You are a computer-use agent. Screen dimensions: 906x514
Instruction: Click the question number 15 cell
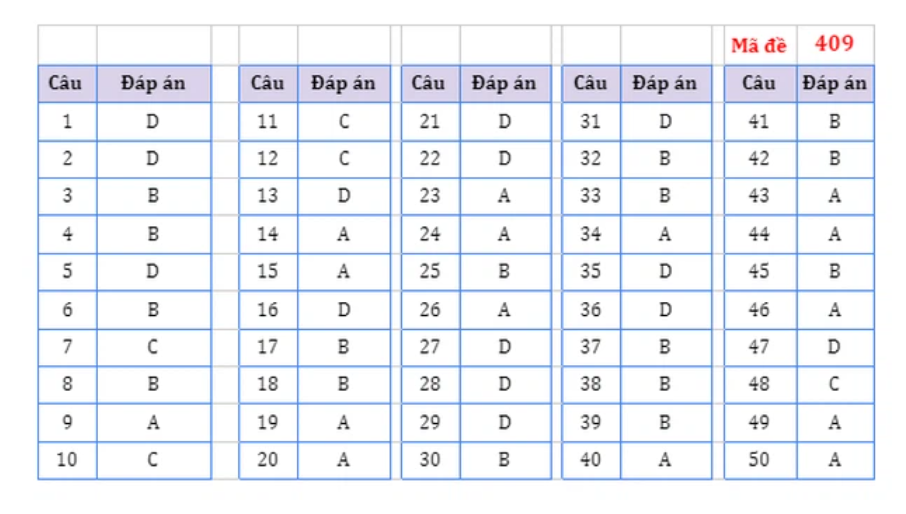tap(268, 271)
